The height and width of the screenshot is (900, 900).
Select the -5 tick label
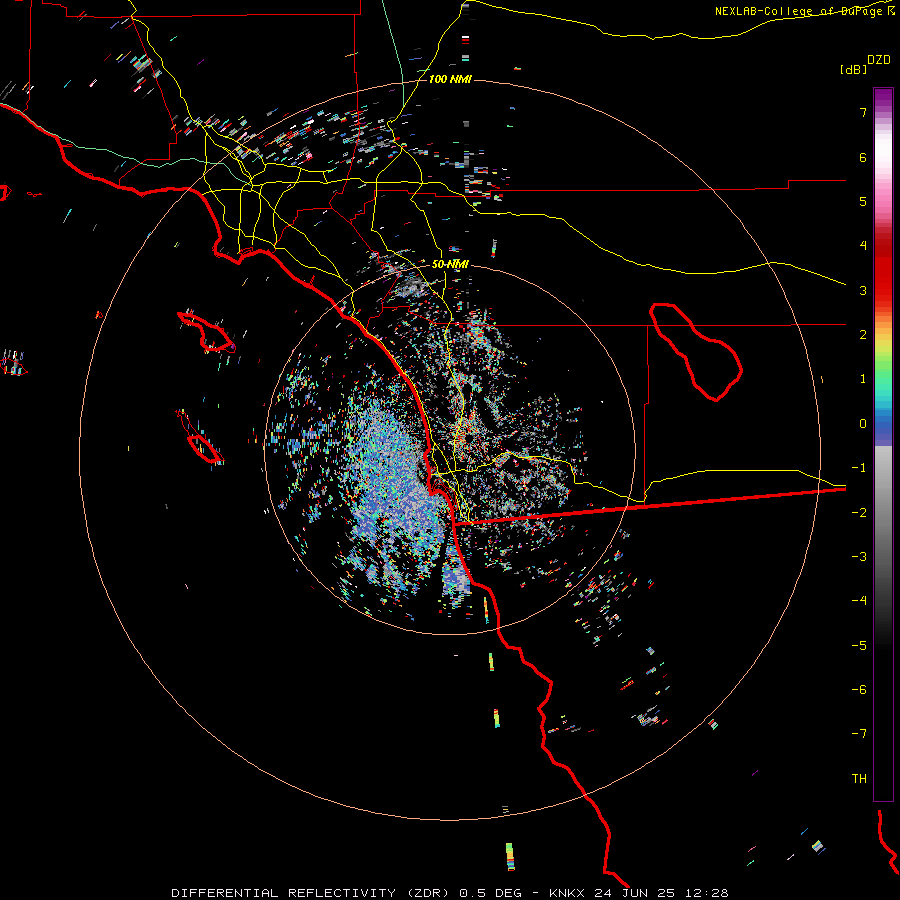(x=859, y=646)
